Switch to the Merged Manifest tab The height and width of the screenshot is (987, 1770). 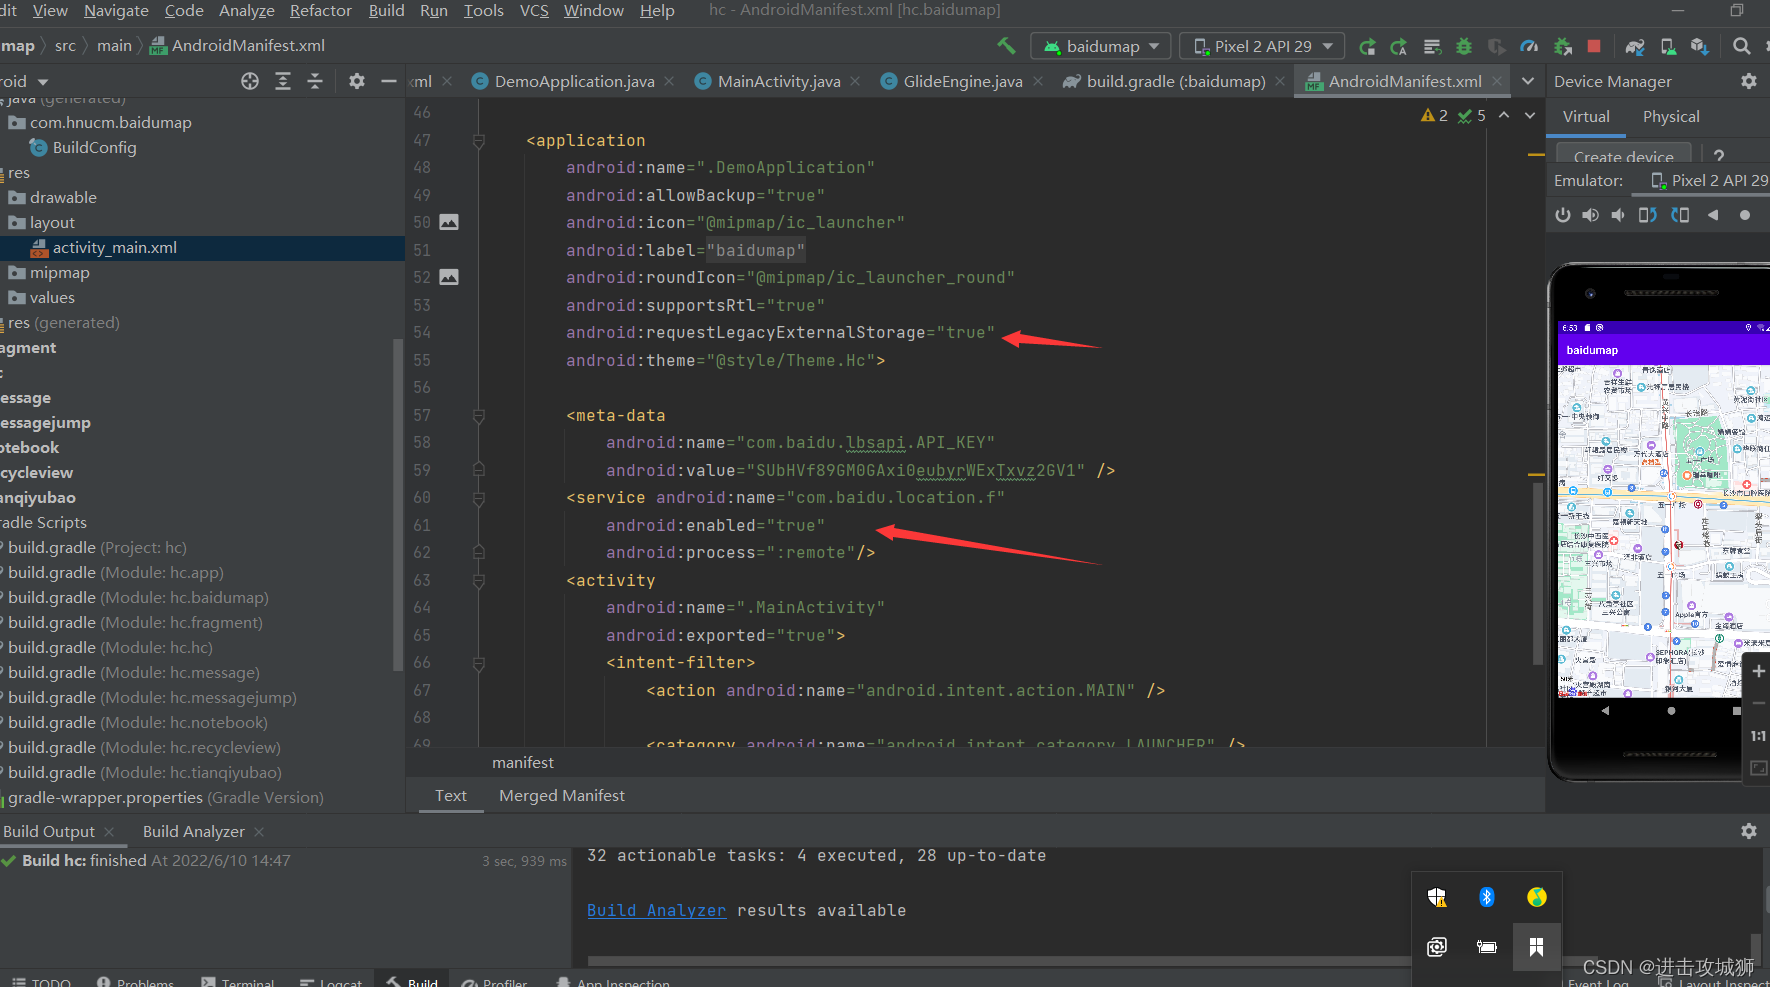point(561,796)
